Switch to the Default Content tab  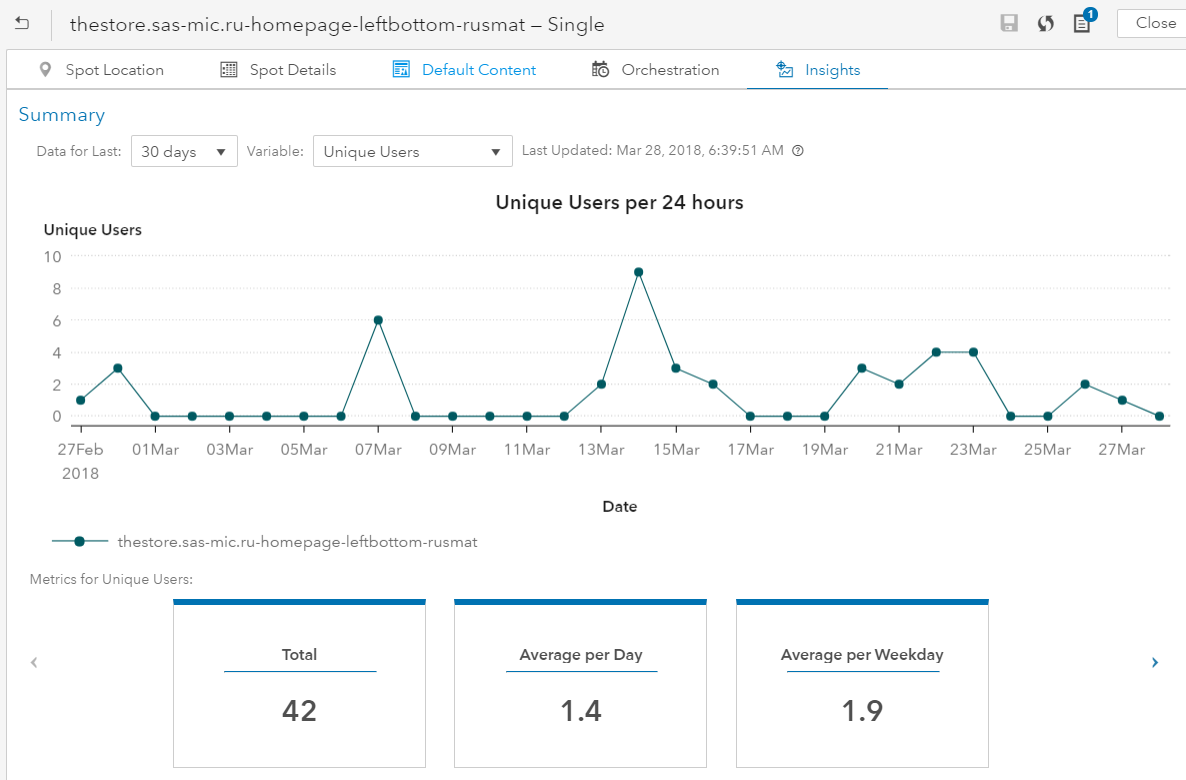(464, 70)
